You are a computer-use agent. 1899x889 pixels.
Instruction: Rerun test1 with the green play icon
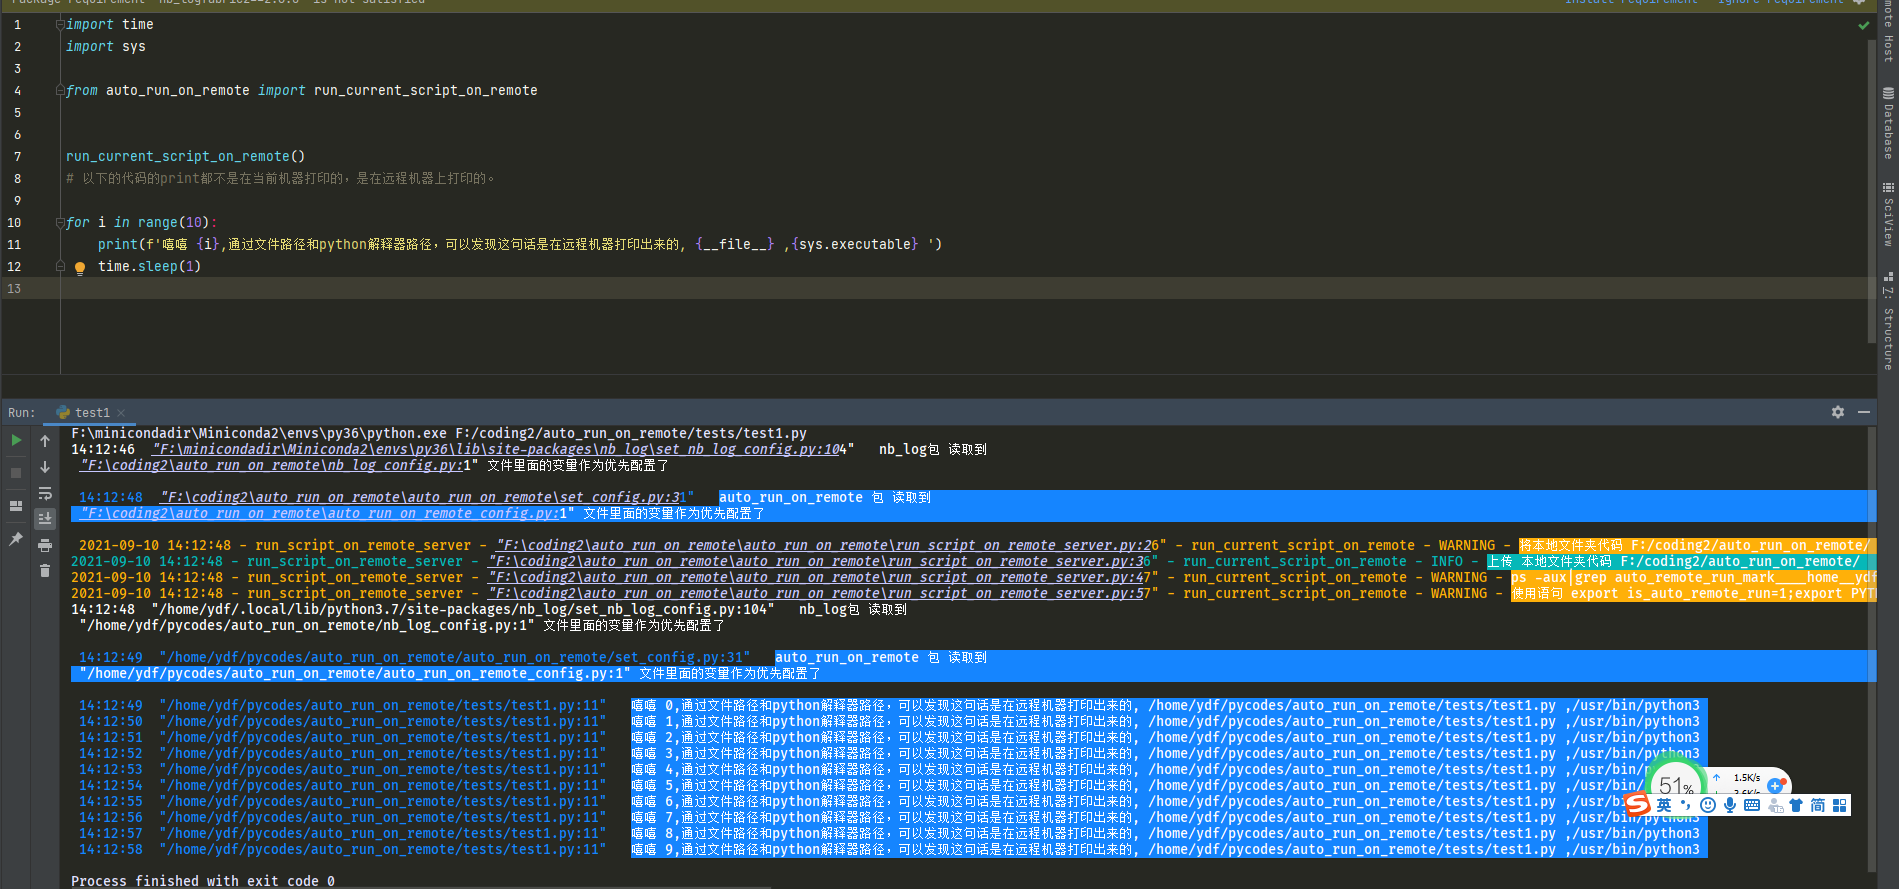pyautogui.click(x=16, y=440)
